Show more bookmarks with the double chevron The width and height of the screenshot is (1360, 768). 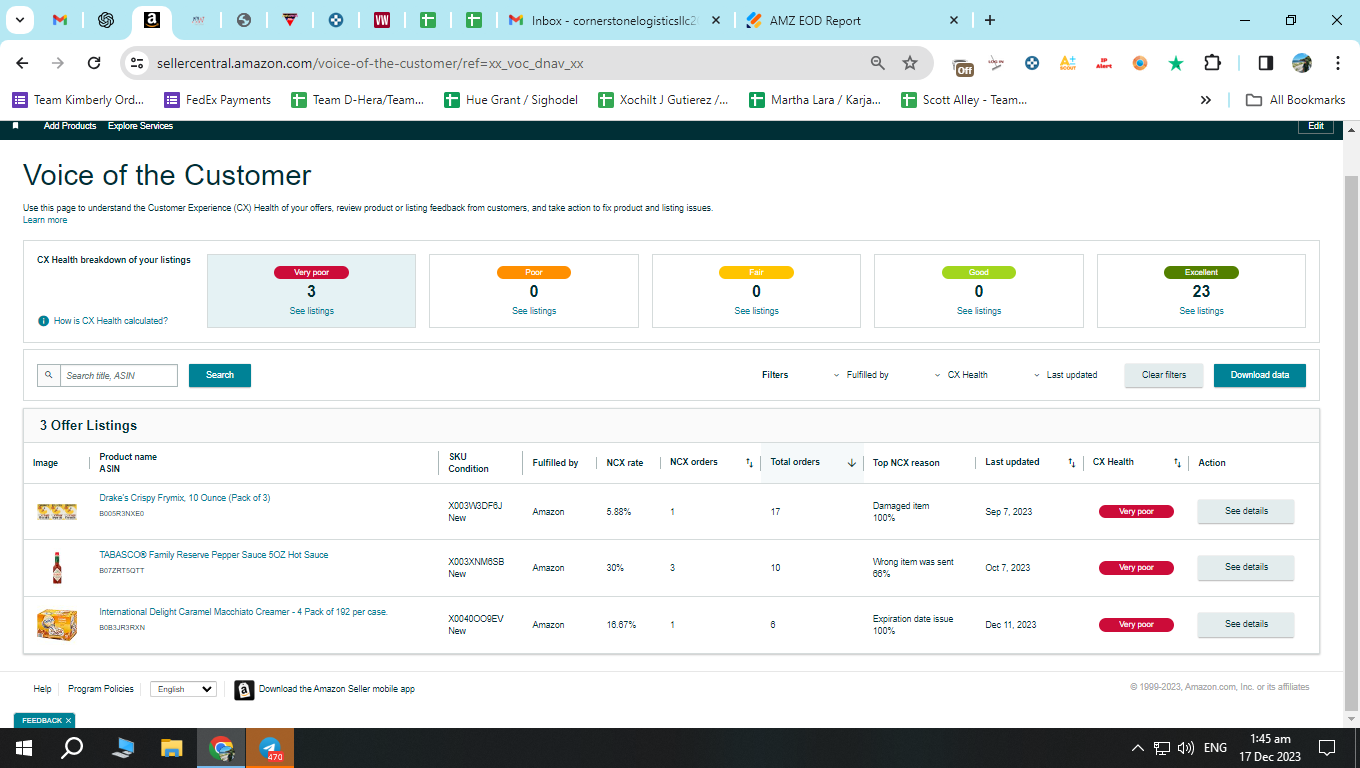tap(1206, 100)
